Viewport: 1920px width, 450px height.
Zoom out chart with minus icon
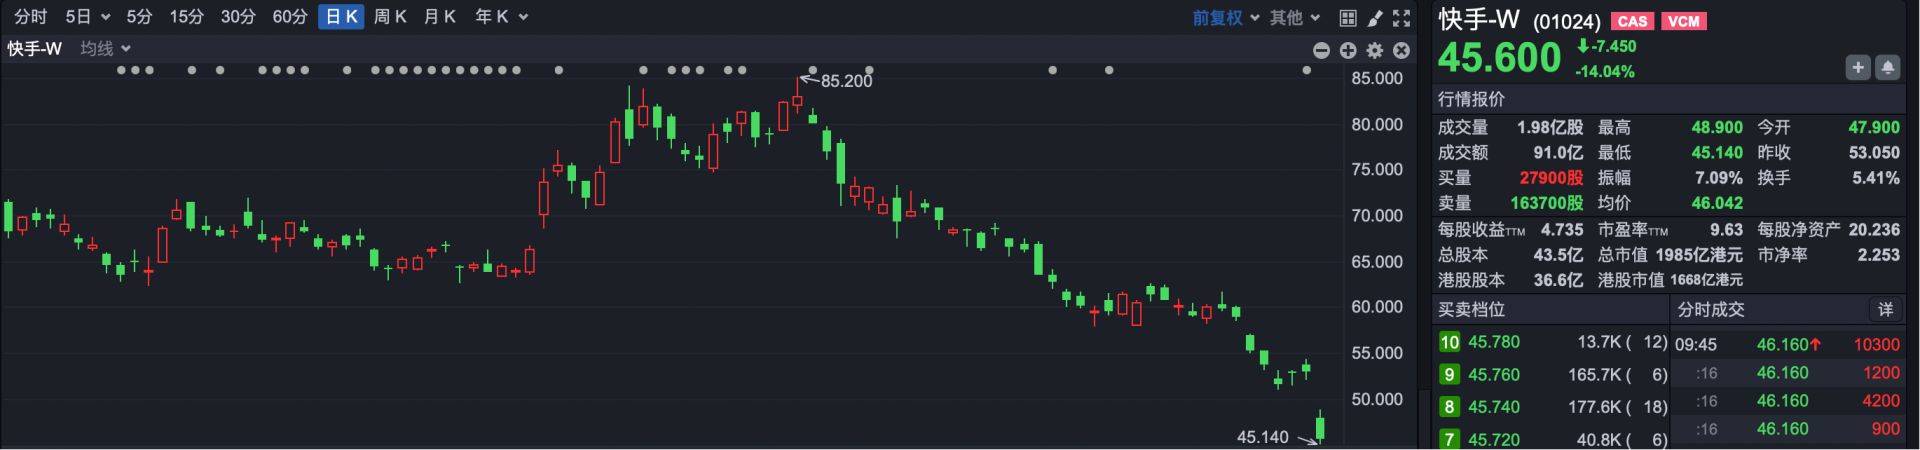[x=1321, y=50]
